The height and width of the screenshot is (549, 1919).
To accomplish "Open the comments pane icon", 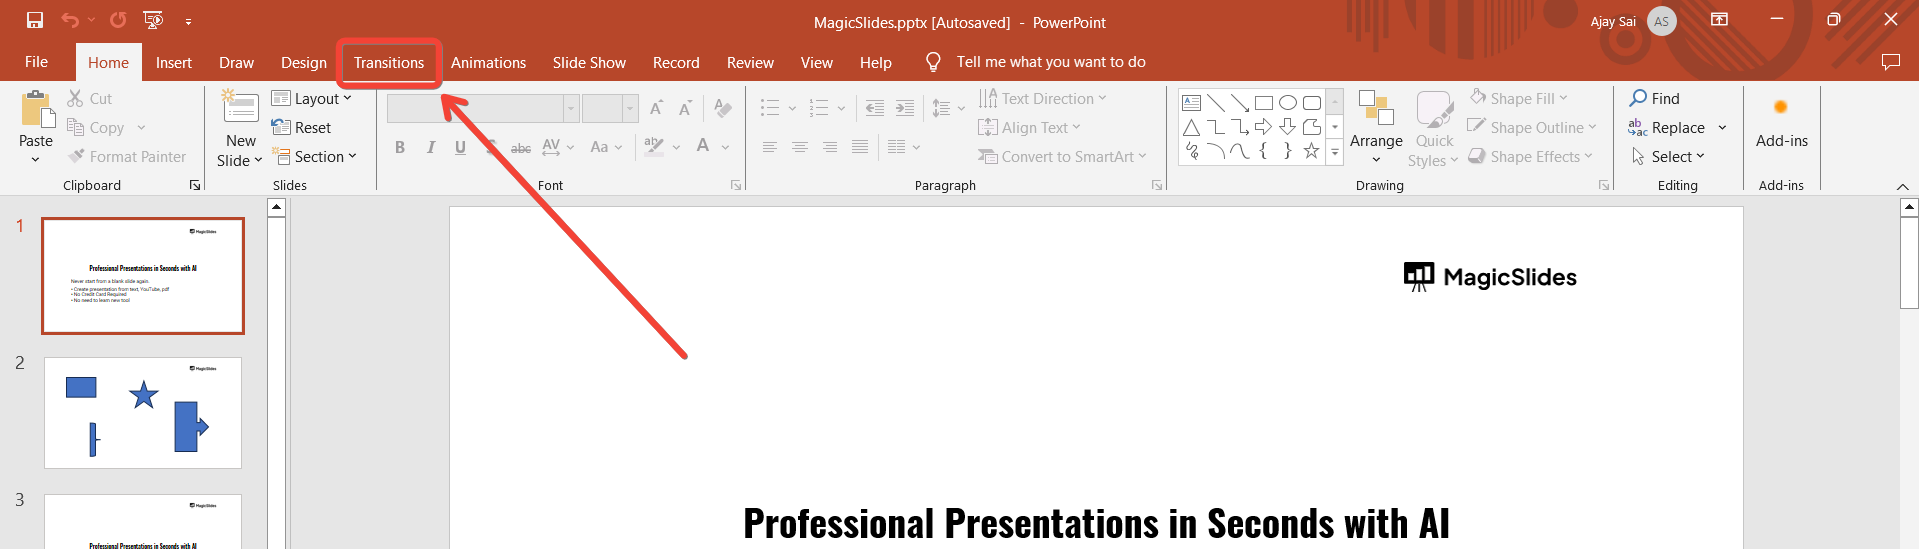I will [1890, 62].
